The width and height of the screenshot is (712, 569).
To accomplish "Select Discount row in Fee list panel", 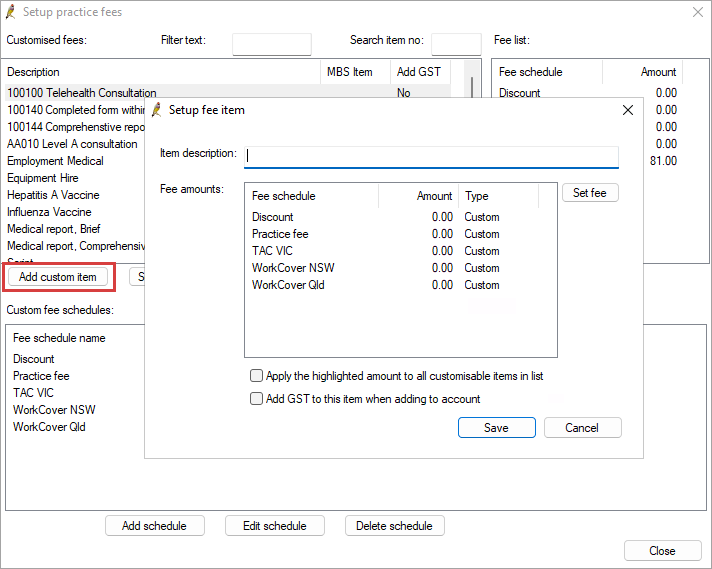I will pyautogui.click(x=588, y=93).
